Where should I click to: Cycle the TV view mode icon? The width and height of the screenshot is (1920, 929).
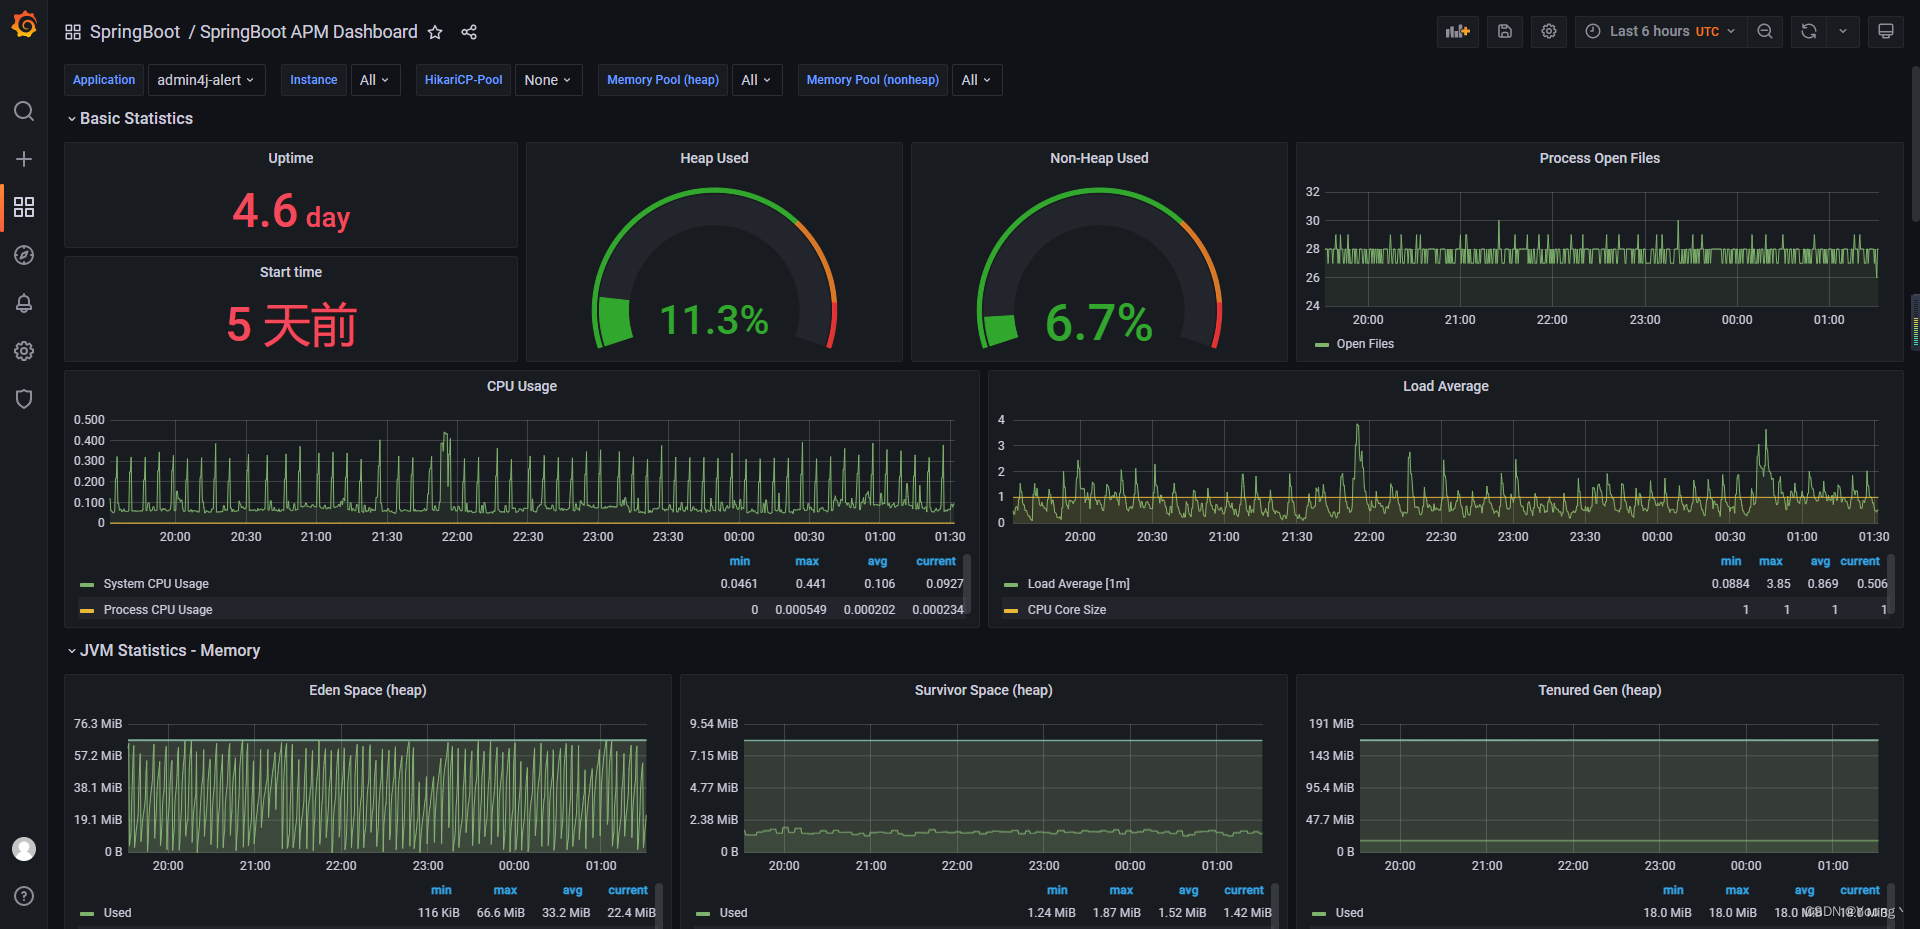point(1886,31)
